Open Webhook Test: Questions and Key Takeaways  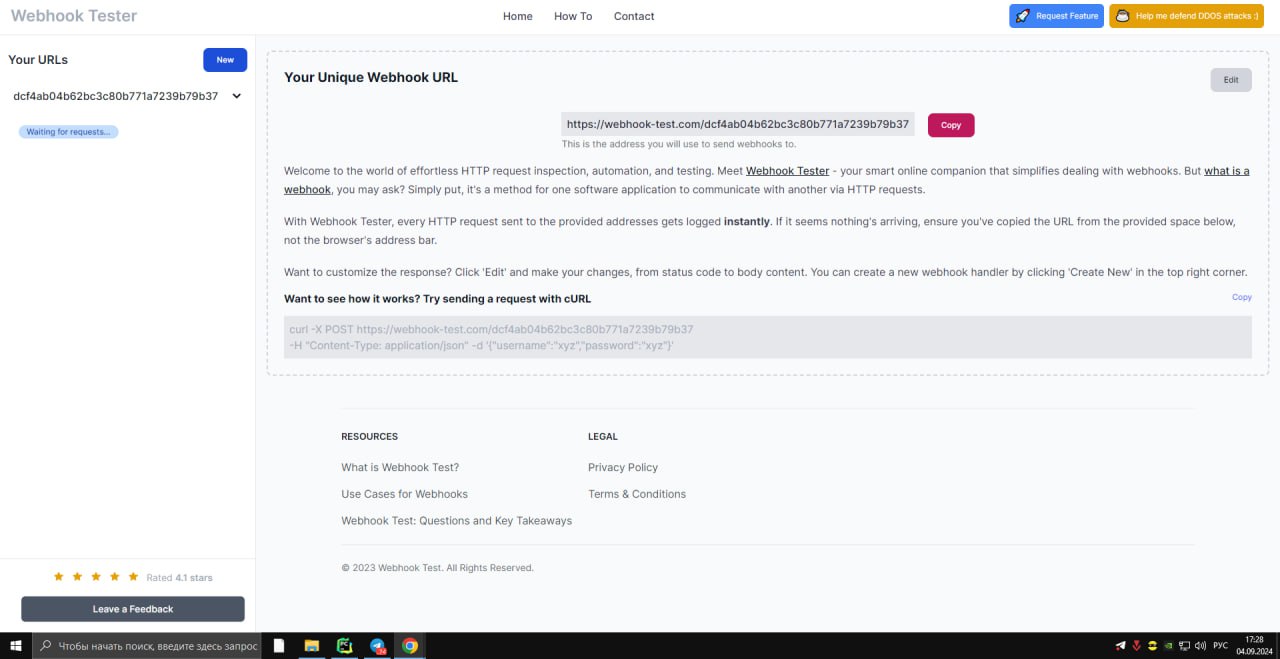(456, 521)
